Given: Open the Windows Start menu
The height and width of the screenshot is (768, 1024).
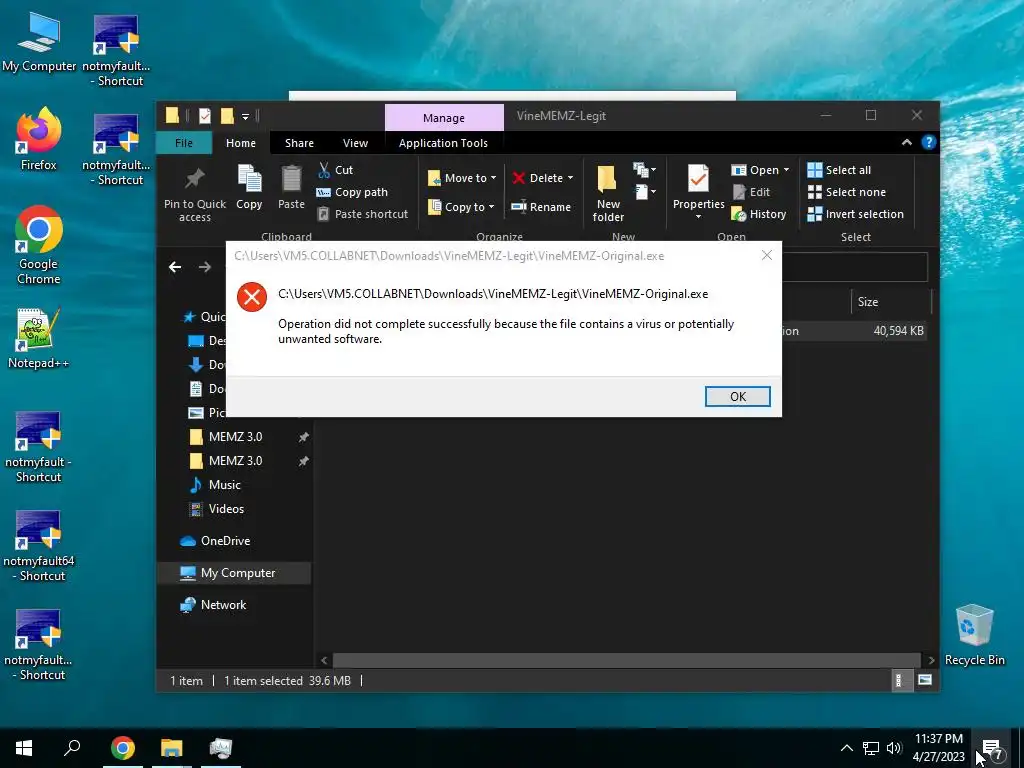Looking at the screenshot, I should 24,748.
